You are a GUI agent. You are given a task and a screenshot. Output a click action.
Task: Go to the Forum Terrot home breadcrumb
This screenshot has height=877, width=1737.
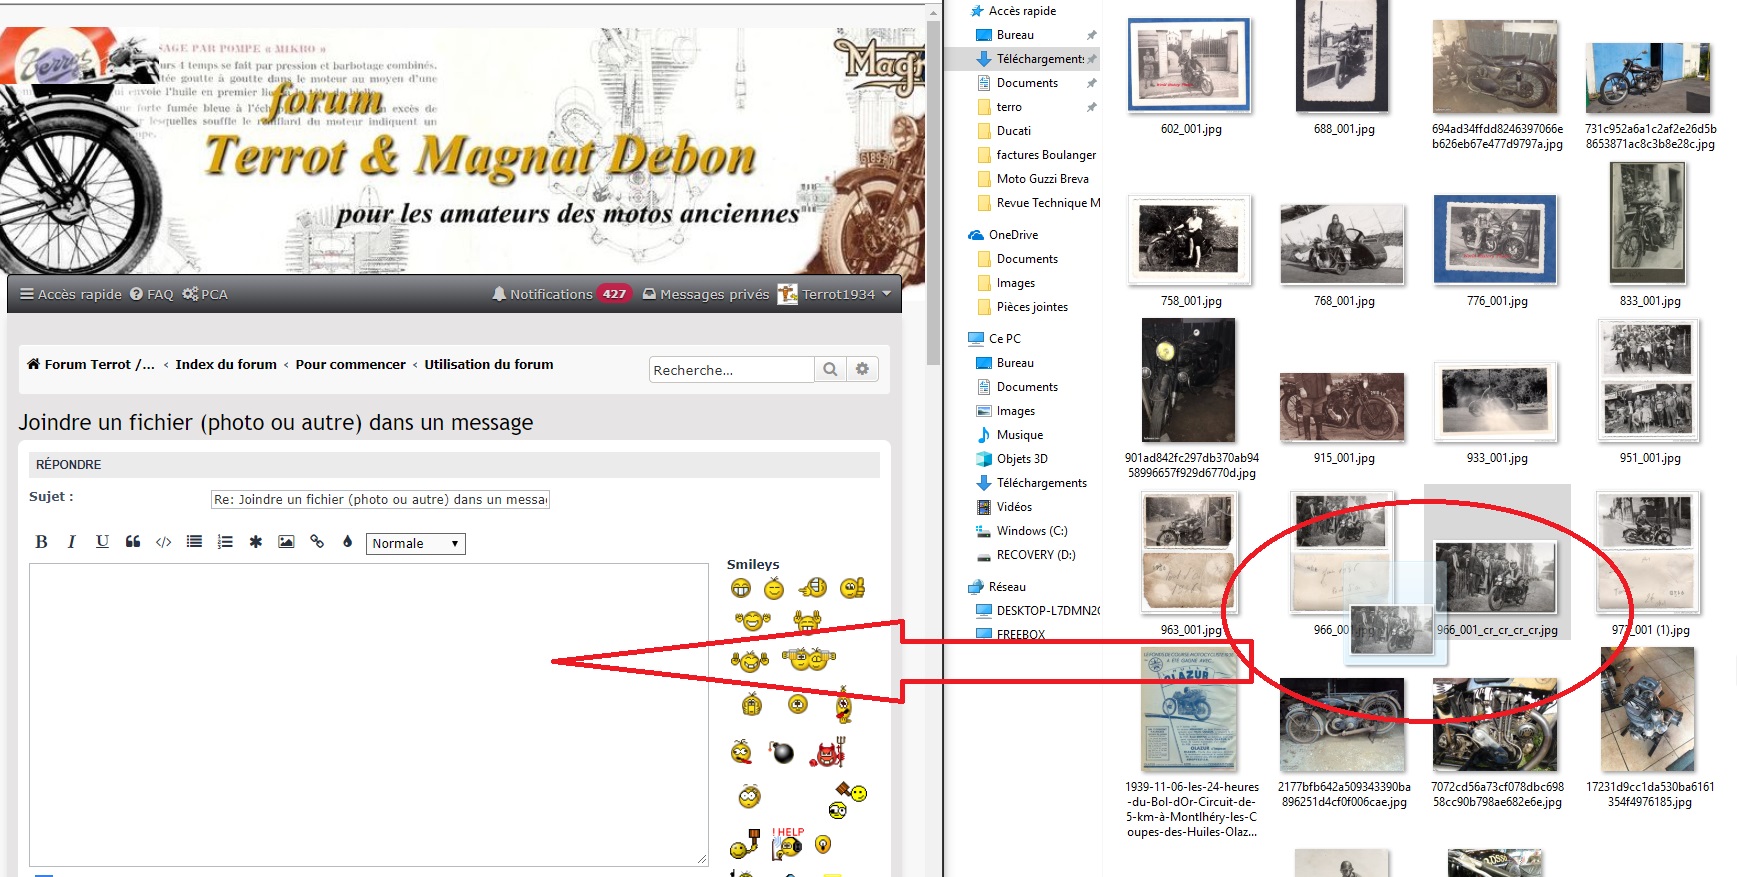tap(91, 364)
